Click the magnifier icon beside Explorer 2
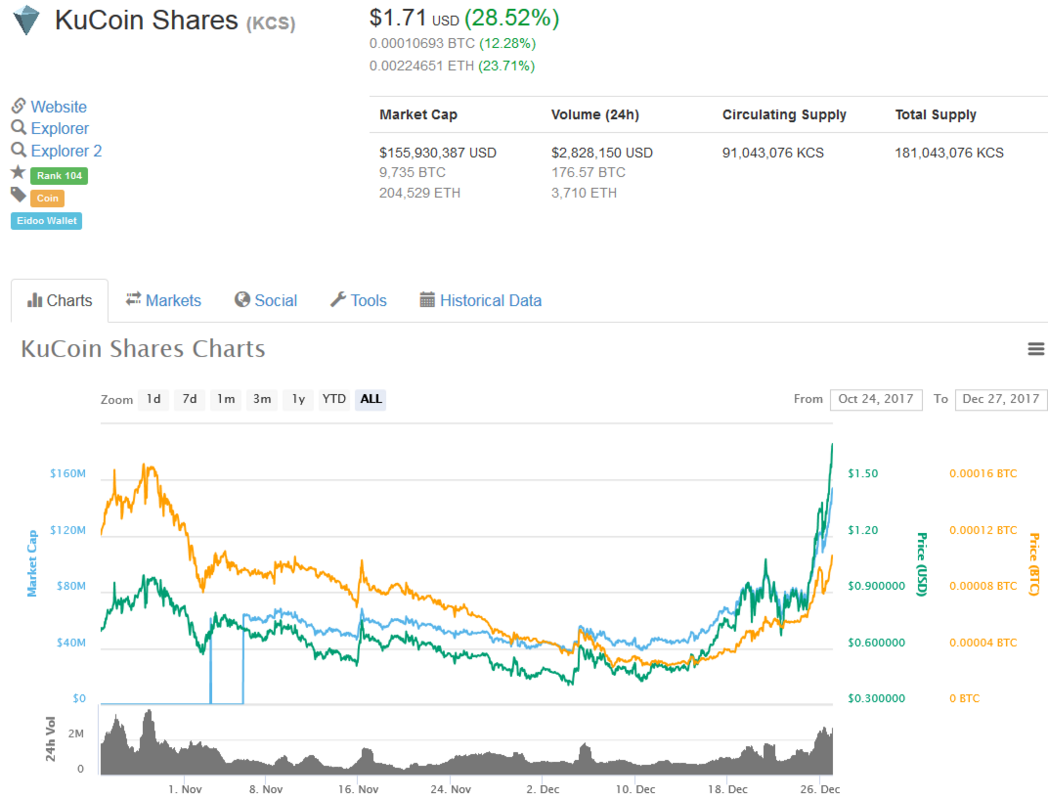Screen dimensions: 1048x800 [19, 150]
